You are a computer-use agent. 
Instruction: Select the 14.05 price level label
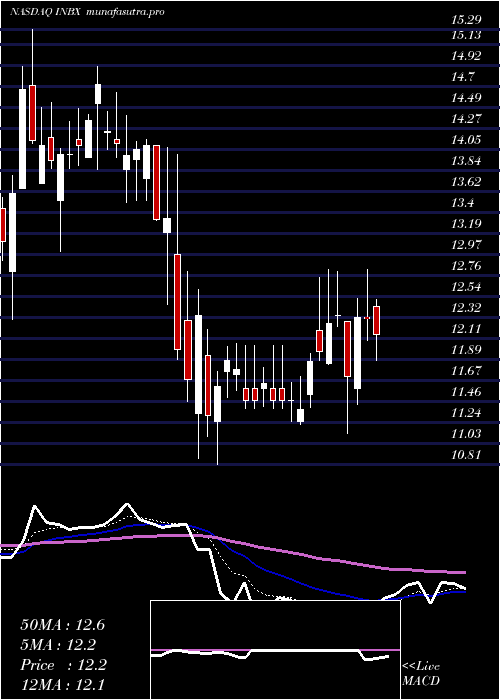[x=466, y=140]
